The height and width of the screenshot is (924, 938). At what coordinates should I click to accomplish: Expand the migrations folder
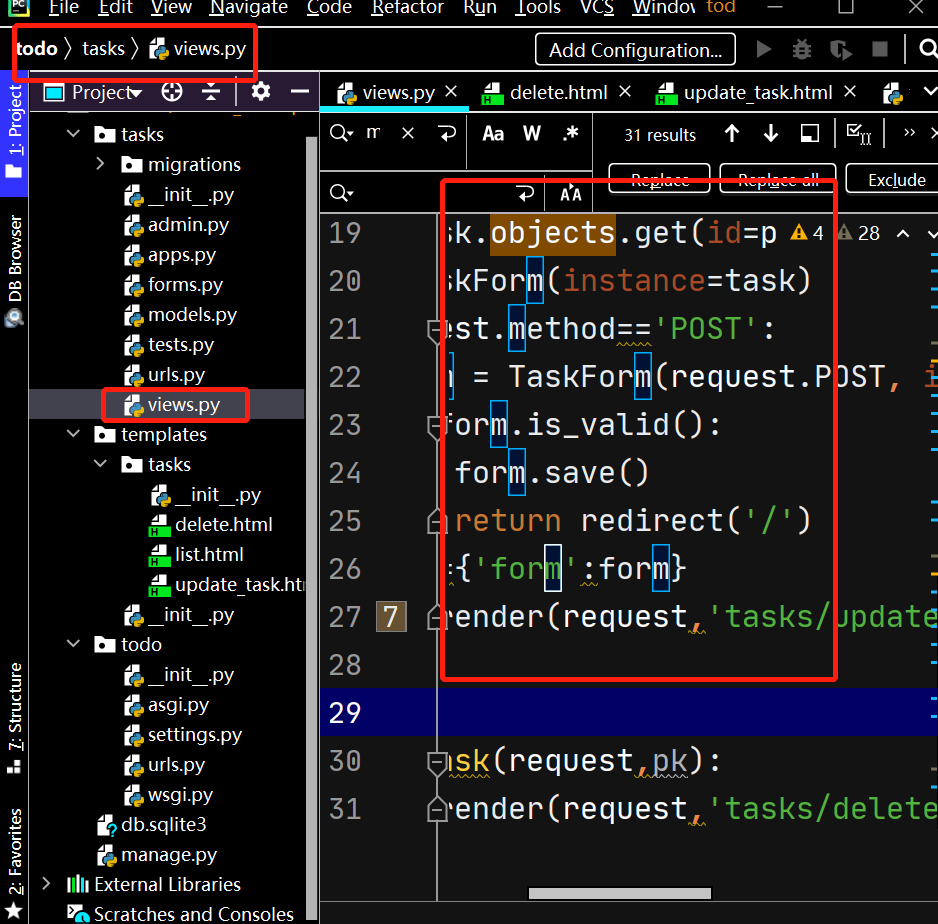tap(100, 163)
